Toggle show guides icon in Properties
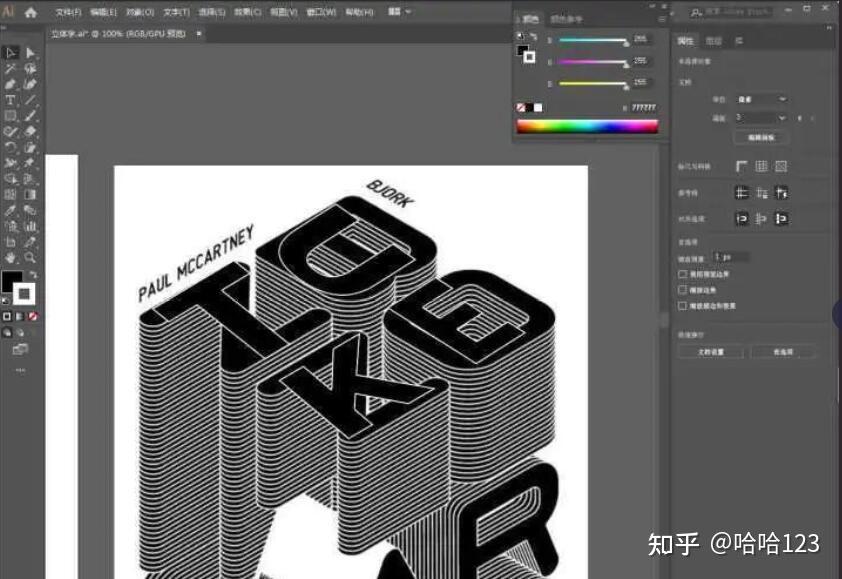842x579 pixels. 742,193
